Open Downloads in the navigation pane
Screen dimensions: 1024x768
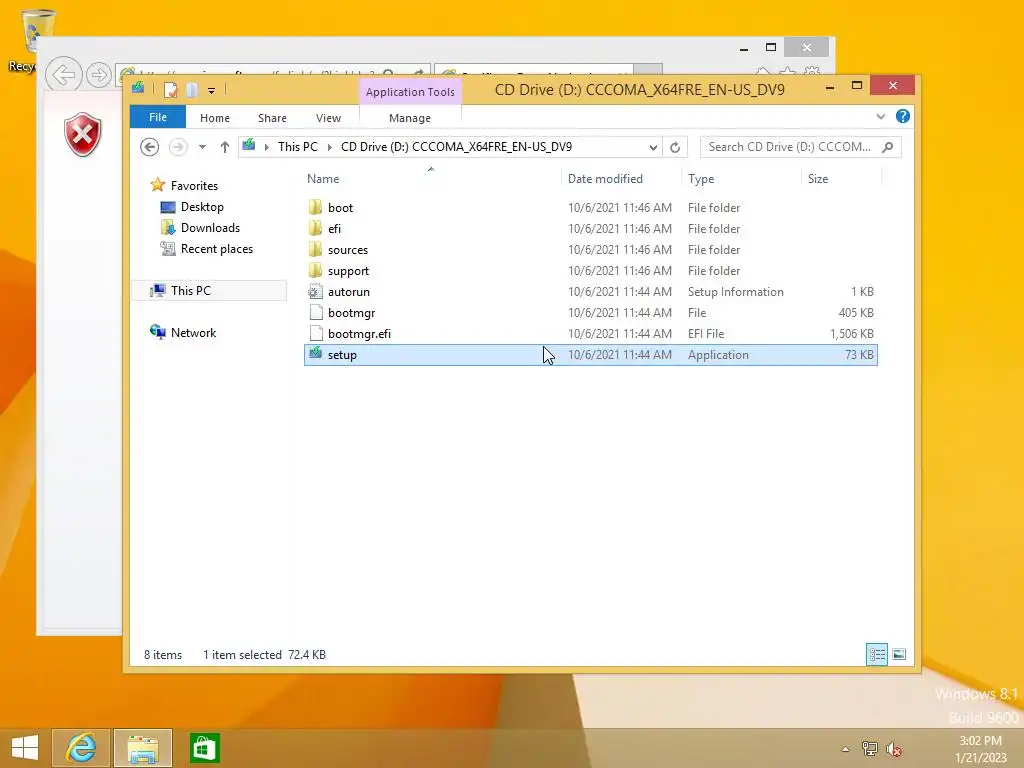tap(210, 227)
